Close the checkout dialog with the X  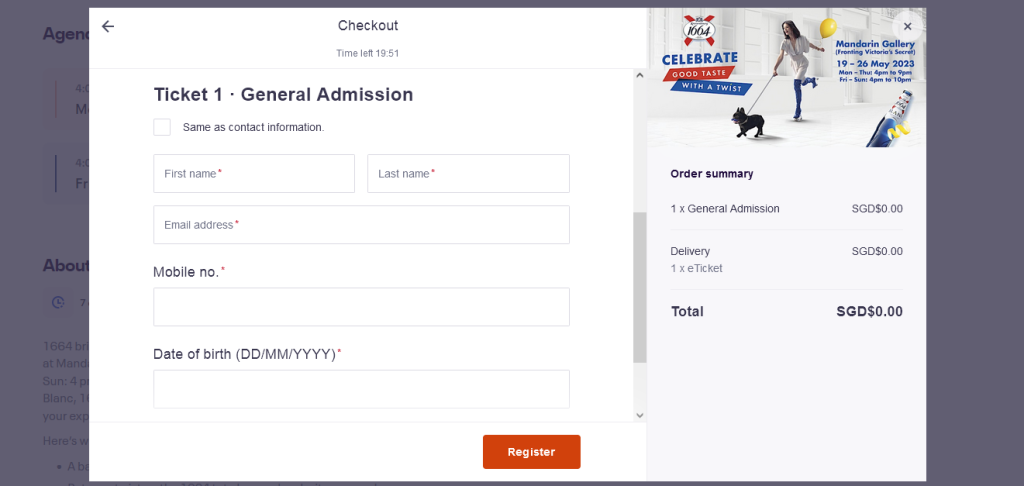tap(907, 27)
